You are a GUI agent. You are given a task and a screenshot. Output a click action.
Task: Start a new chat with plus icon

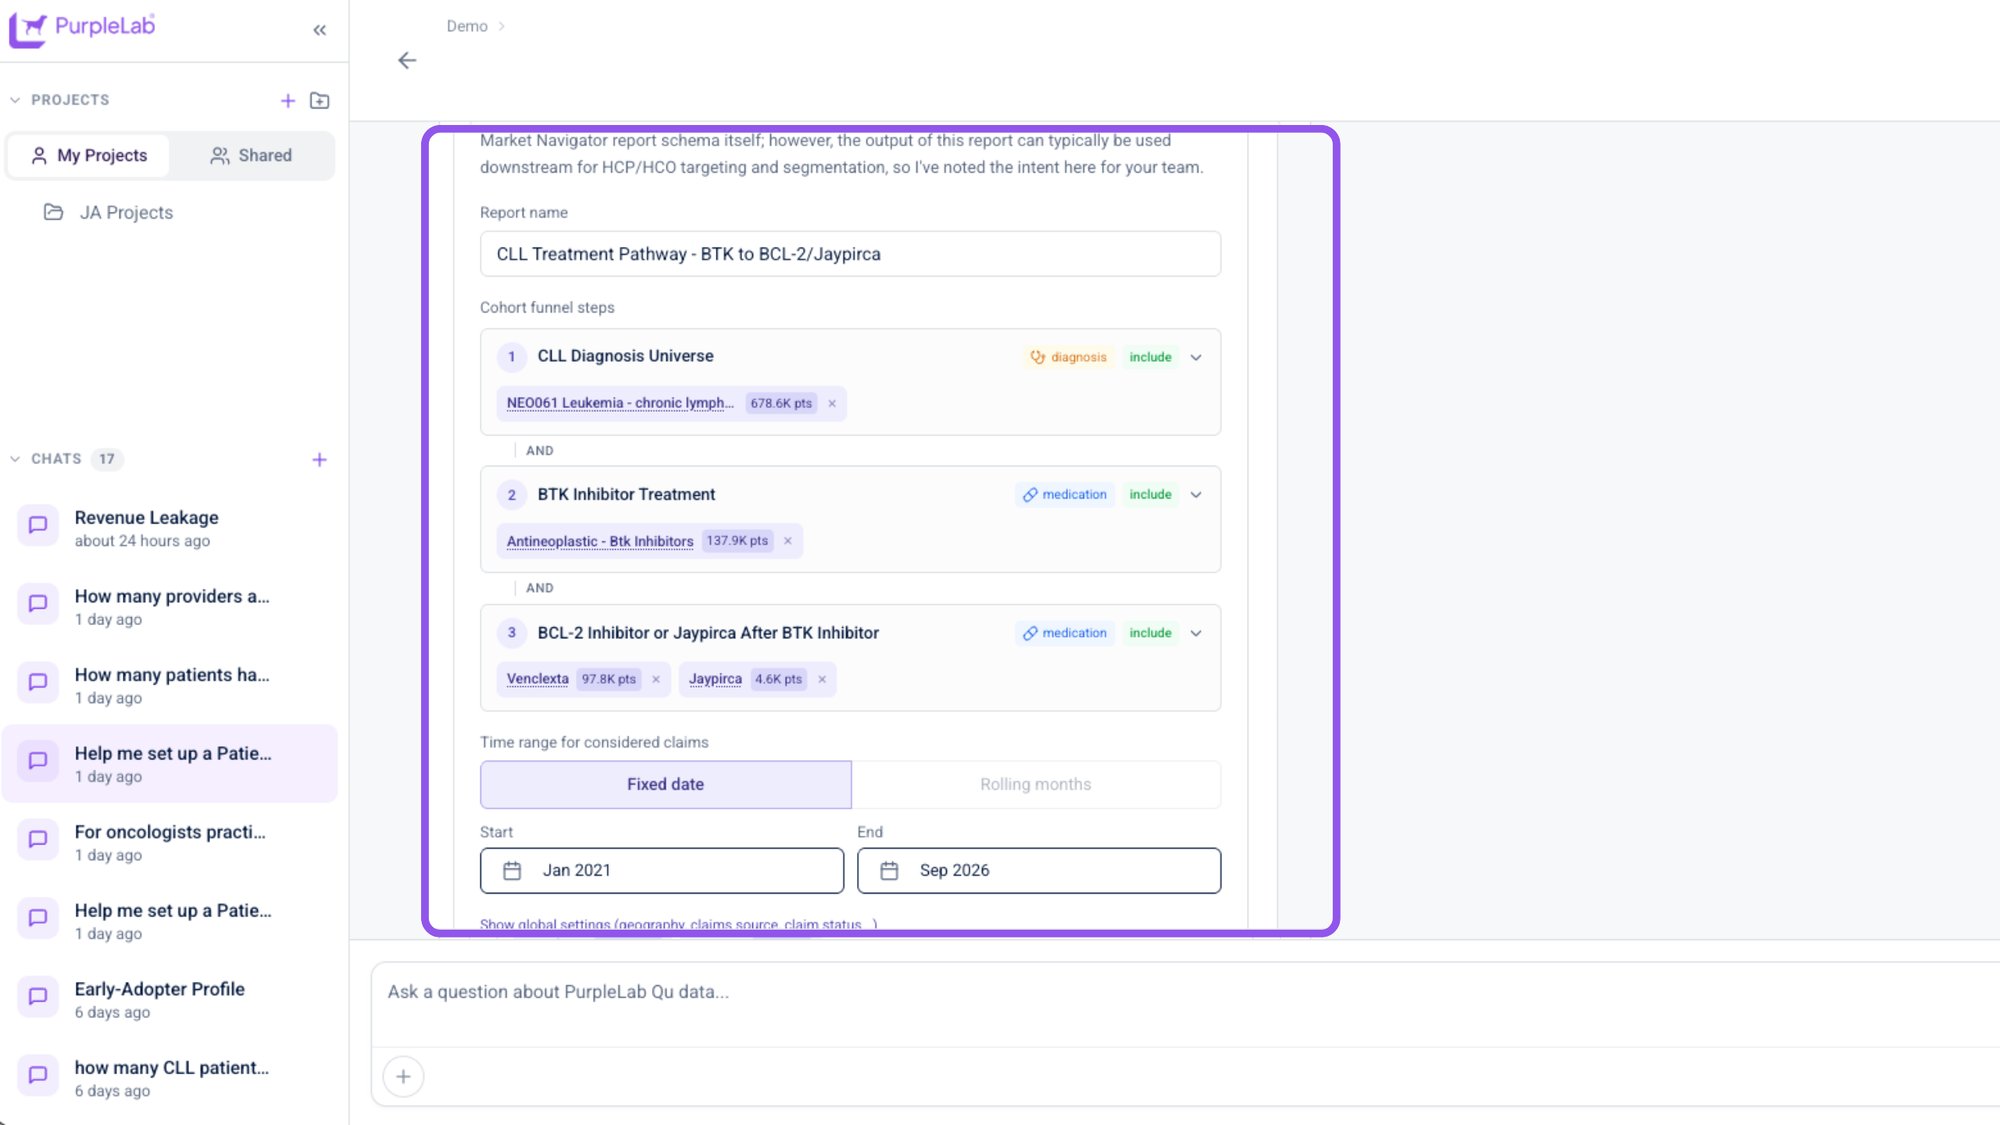click(320, 460)
